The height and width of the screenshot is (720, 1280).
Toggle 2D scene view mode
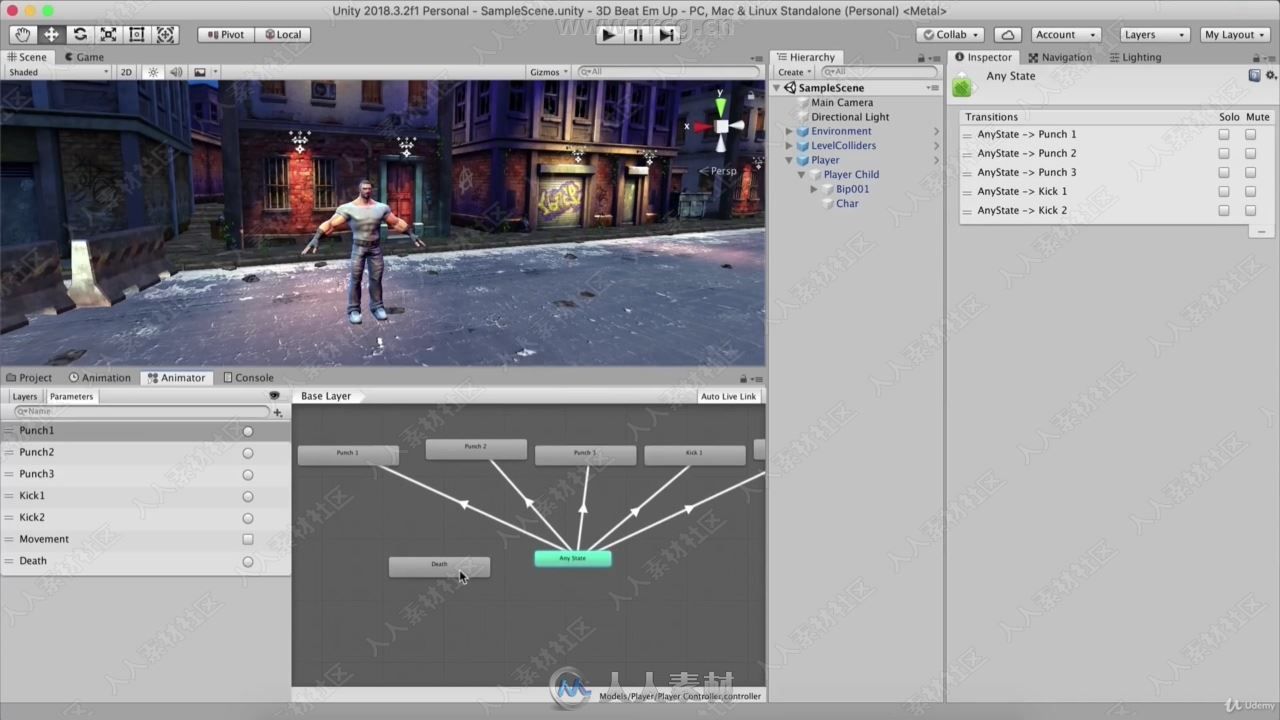[x=126, y=72]
